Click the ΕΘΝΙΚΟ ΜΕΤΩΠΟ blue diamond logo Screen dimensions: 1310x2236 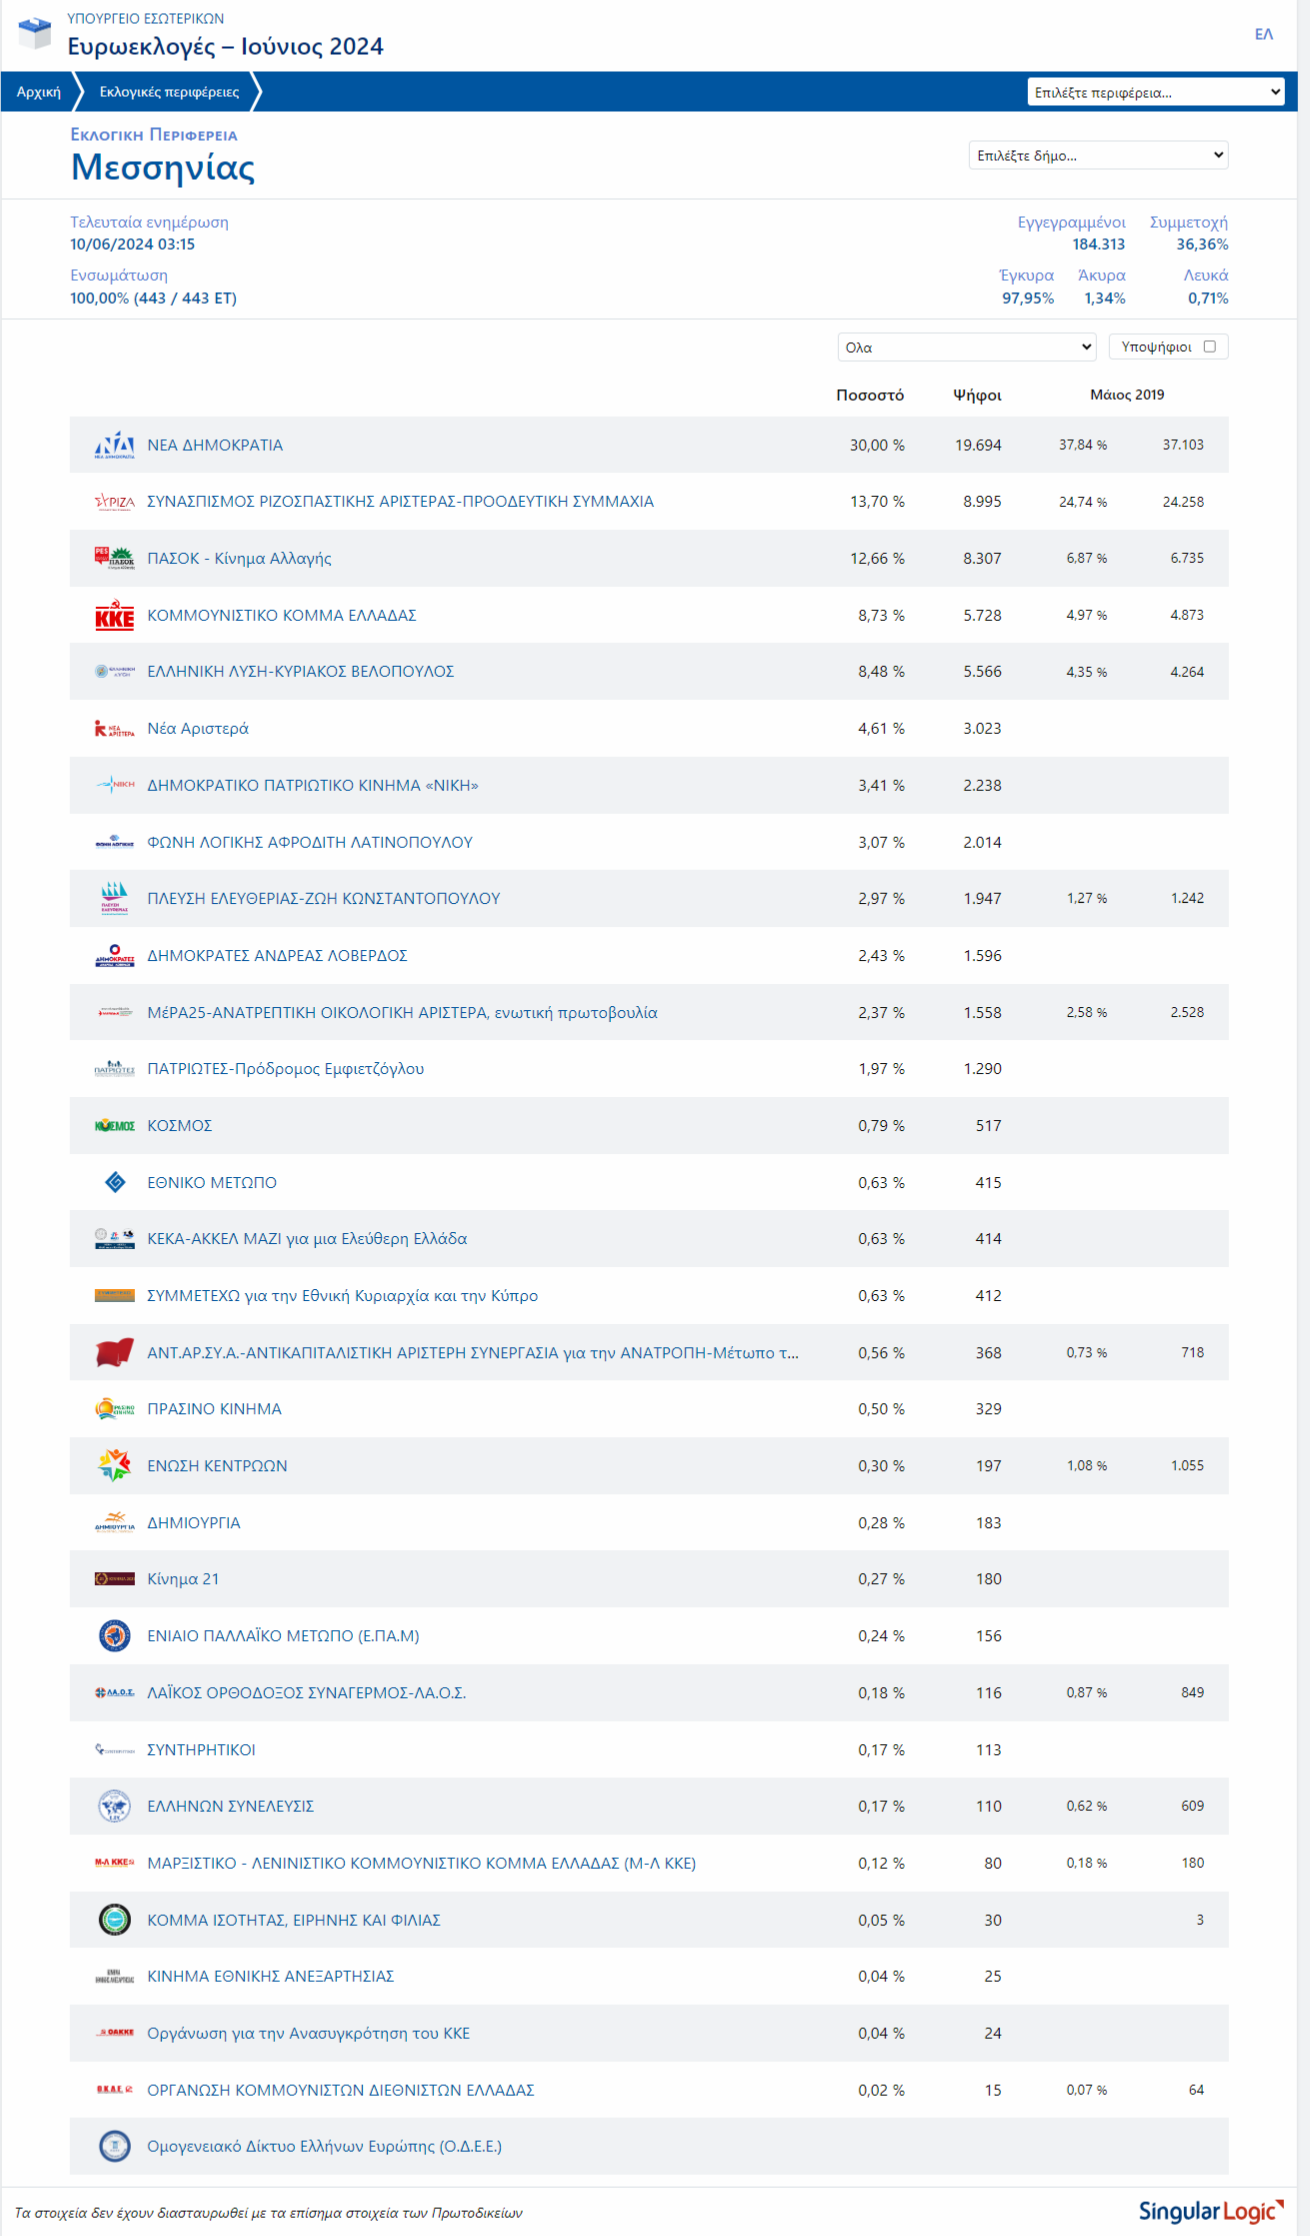(115, 1182)
